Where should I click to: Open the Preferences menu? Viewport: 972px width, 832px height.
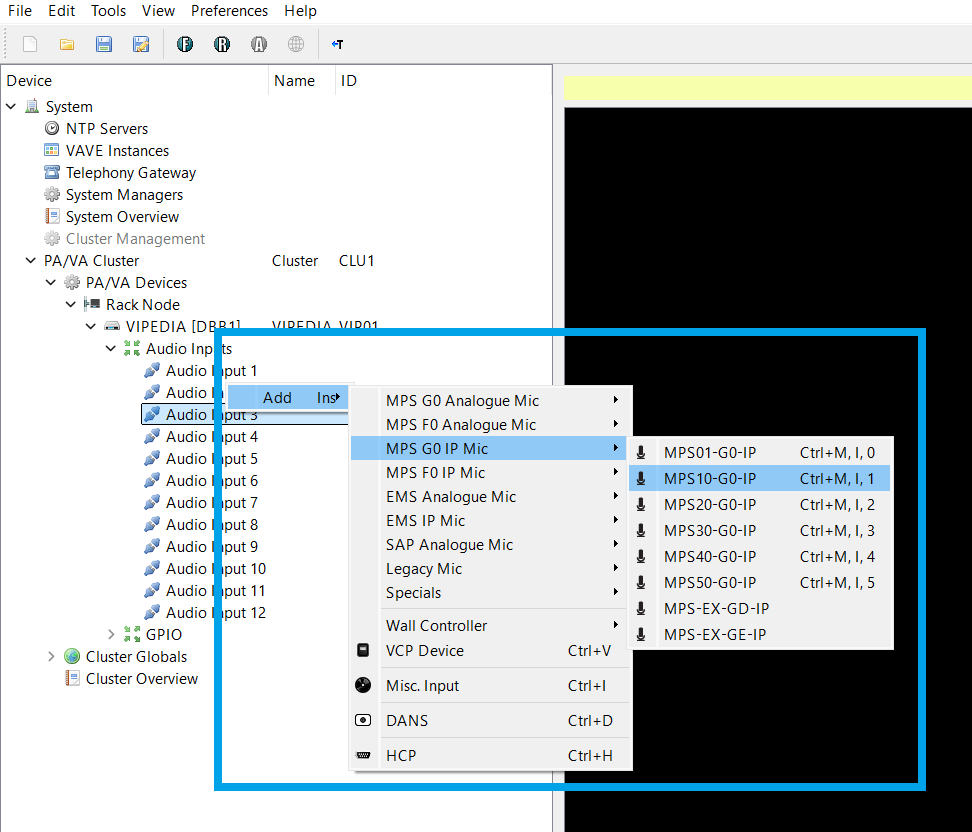[229, 11]
